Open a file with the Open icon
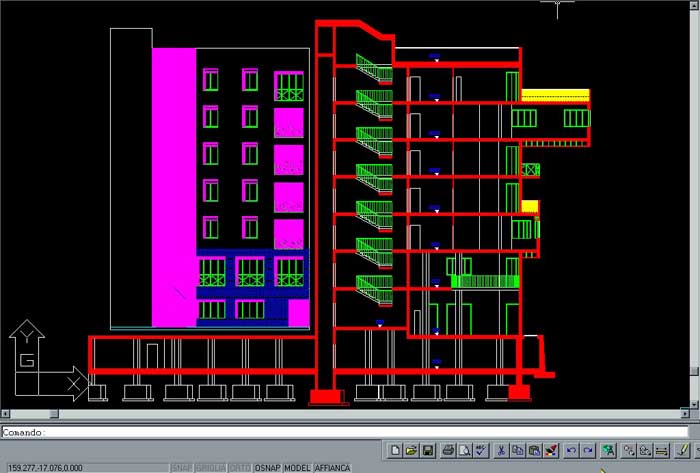Screen dimensions: 700x473 click(411, 451)
